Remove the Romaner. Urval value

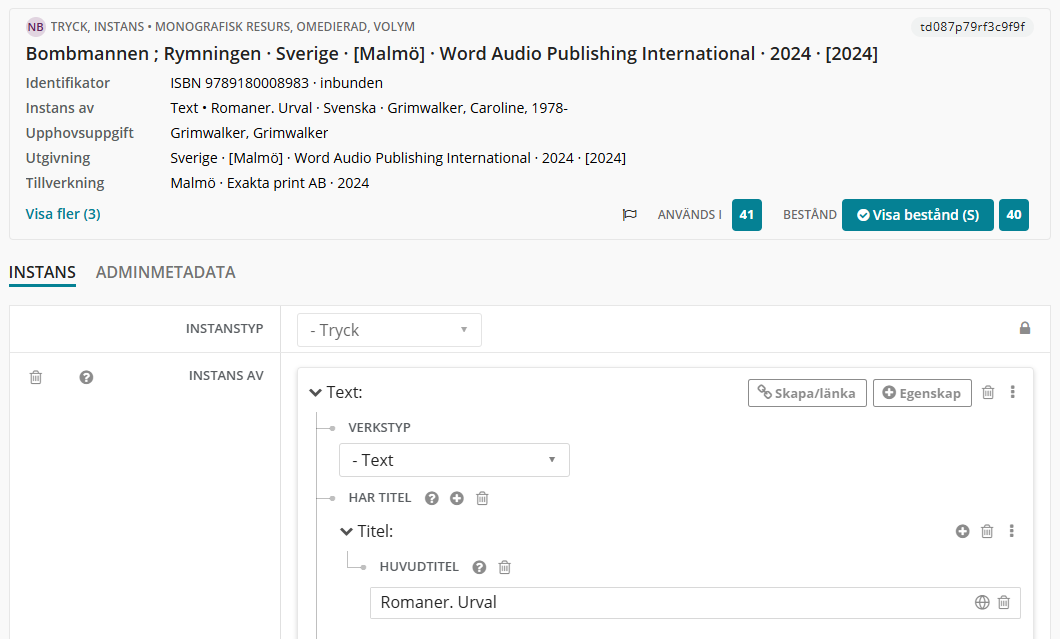pos(1004,602)
